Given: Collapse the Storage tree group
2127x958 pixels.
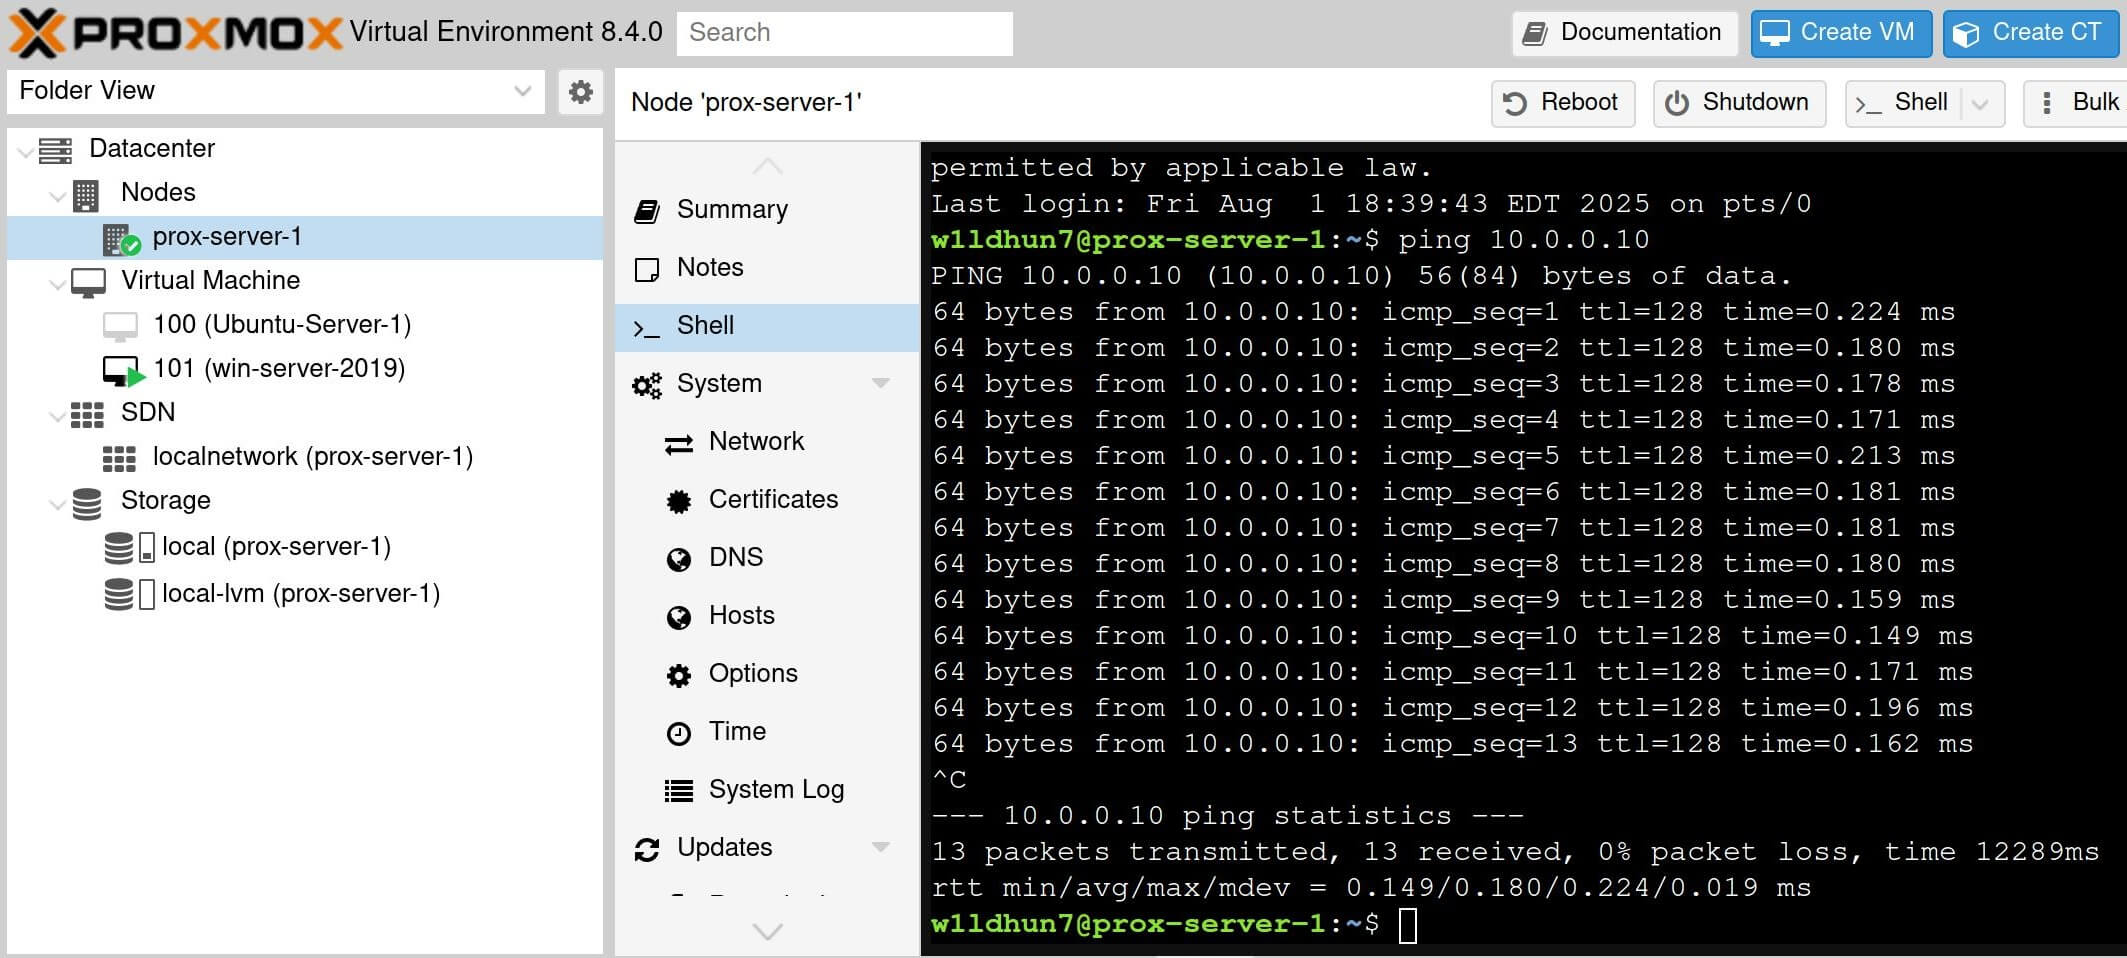Looking at the screenshot, I should click(x=57, y=503).
